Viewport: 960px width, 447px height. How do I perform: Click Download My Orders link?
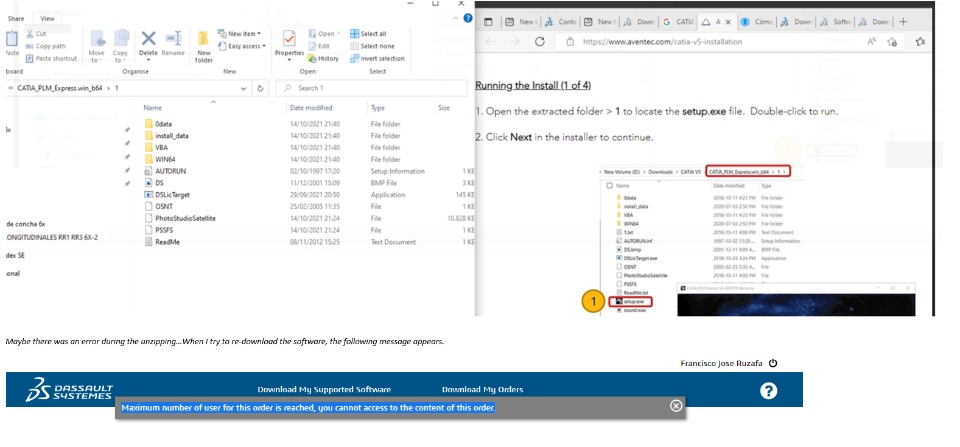click(482, 389)
